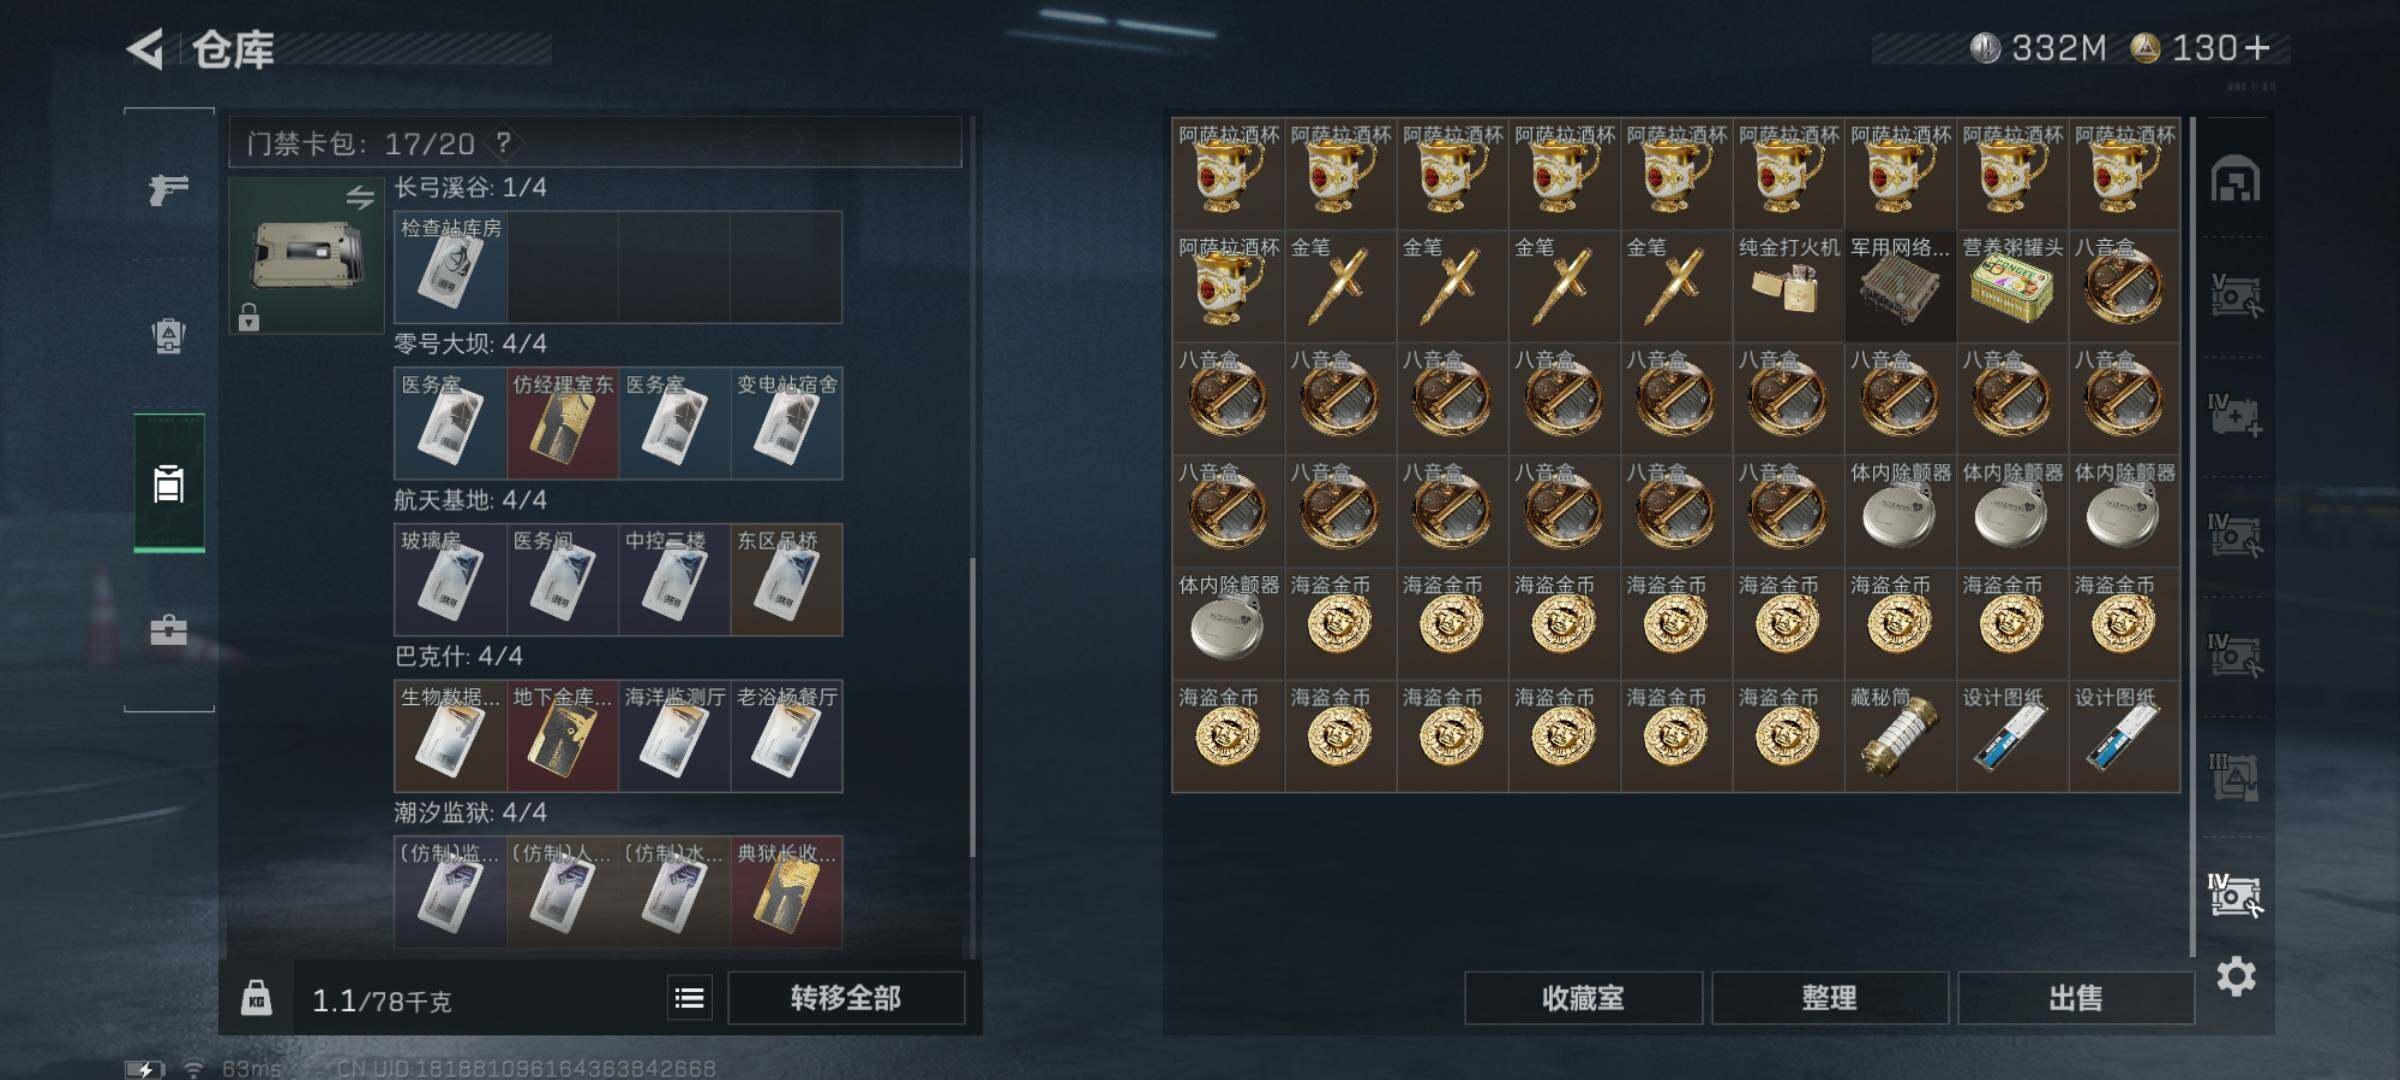Switch to the backpack equipment tab
This screenshot has height=1080, width=2400.
(x=168, y=336)
